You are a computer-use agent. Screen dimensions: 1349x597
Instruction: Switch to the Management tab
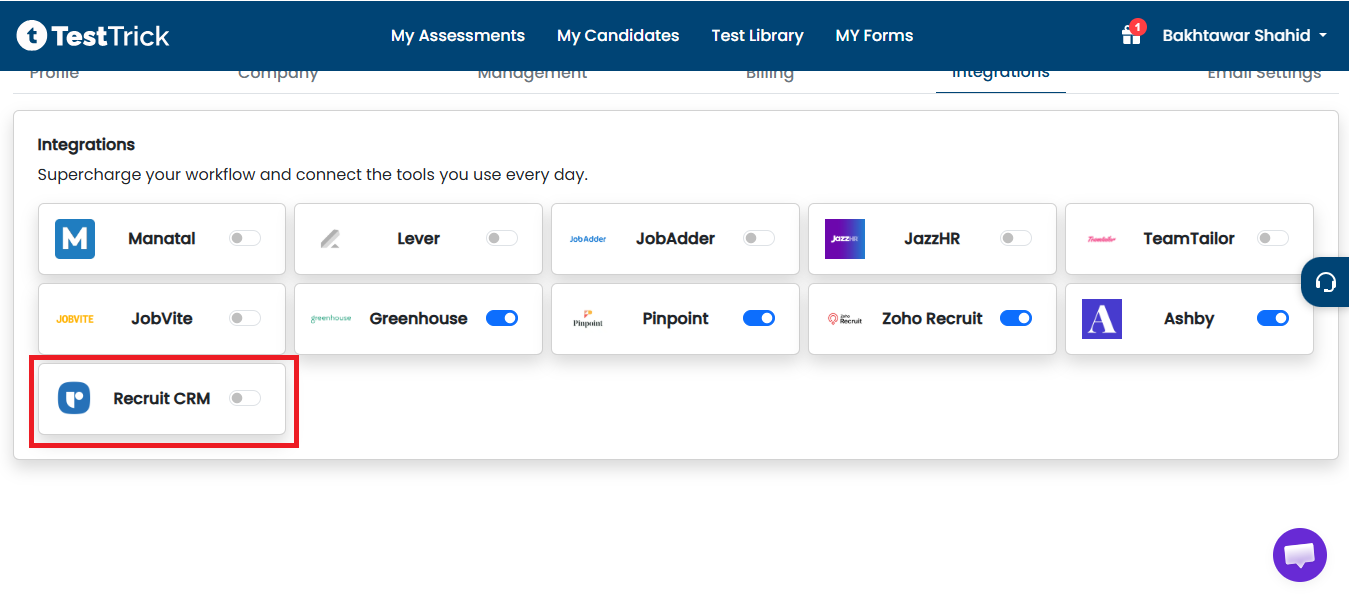[x=532, y=75]
